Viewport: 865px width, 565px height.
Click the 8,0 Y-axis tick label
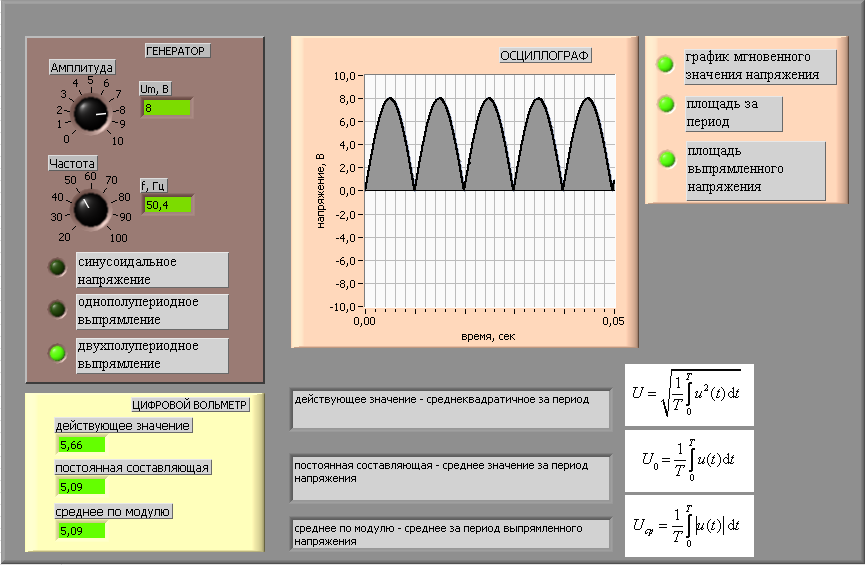pos(348,99)
